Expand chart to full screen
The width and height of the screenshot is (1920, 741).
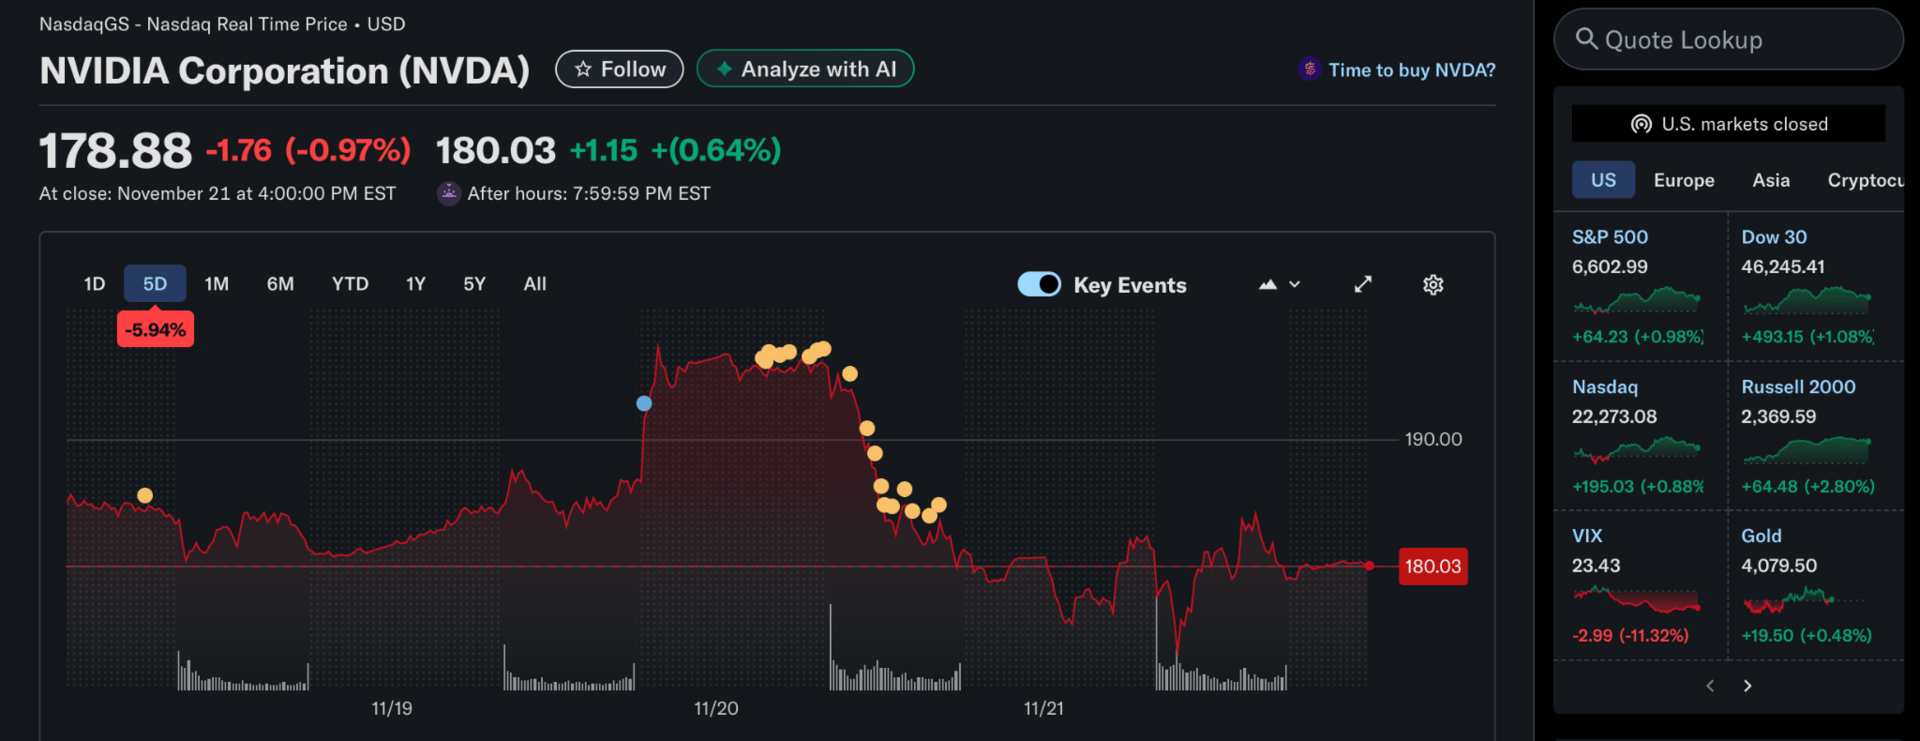(x=1363, y=285)
